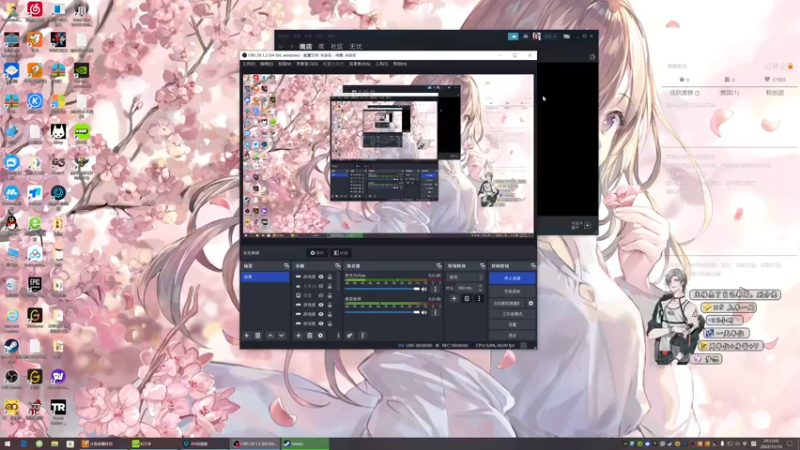This screenshot has width=800, height=450.
Task: Open source properties gear in Sources toolbar
Action: (320, 336)
